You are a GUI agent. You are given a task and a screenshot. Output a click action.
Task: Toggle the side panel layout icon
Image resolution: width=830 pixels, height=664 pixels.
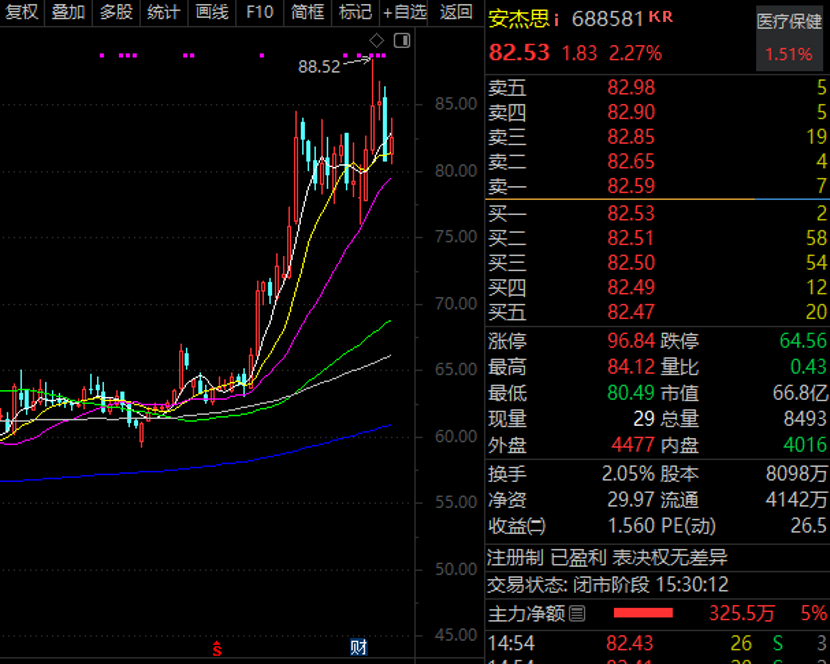click(402, 40)
